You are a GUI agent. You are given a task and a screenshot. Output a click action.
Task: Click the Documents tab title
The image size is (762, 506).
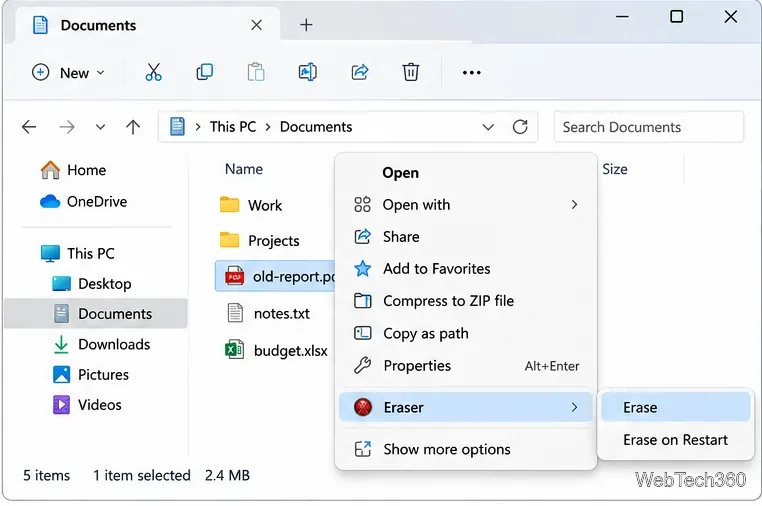point(98,25)
